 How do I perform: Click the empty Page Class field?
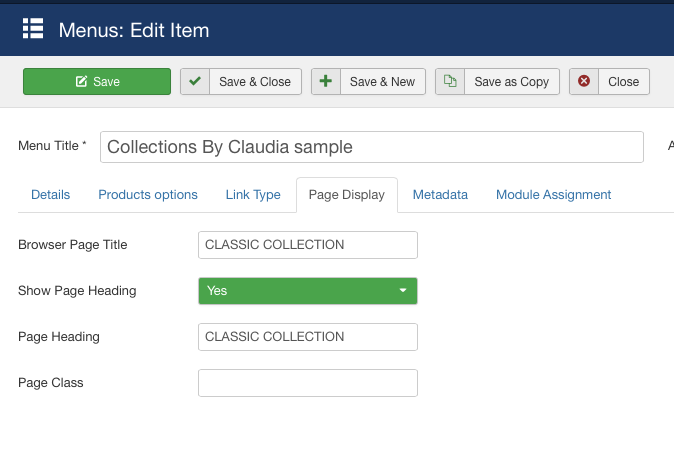coord(307,383)
